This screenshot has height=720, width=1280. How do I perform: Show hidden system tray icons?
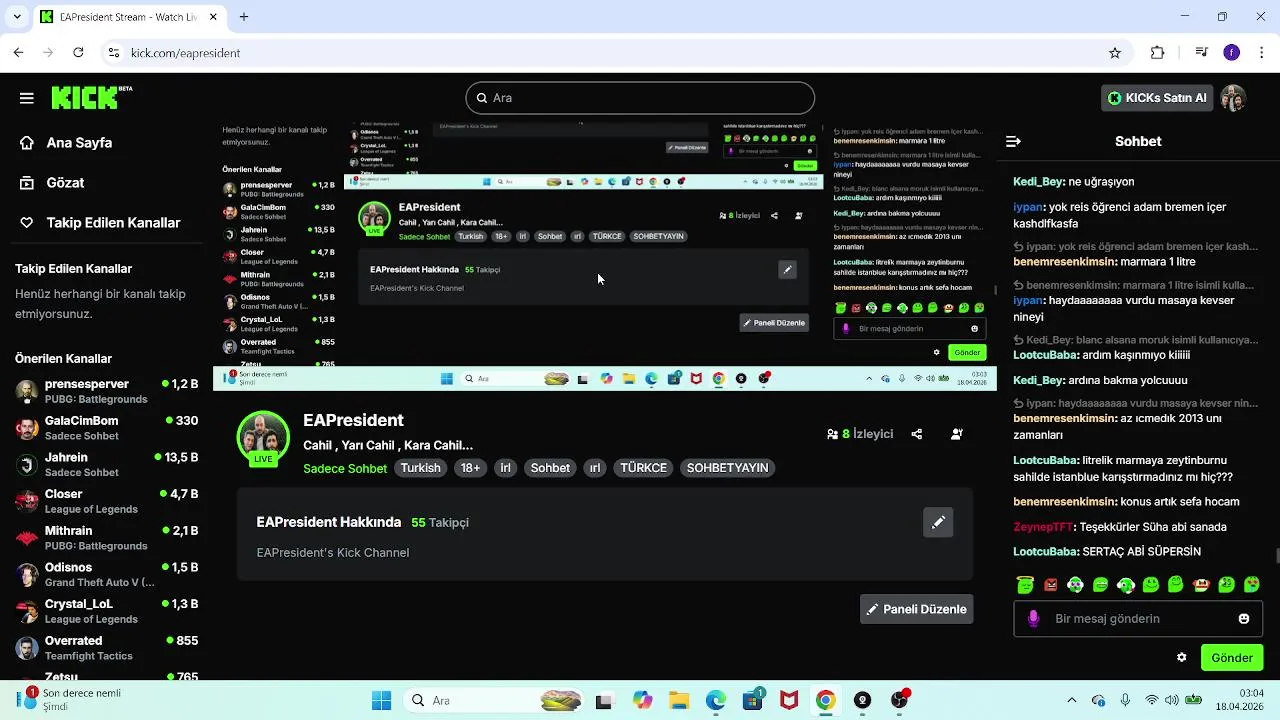[x=1072, y=701]
